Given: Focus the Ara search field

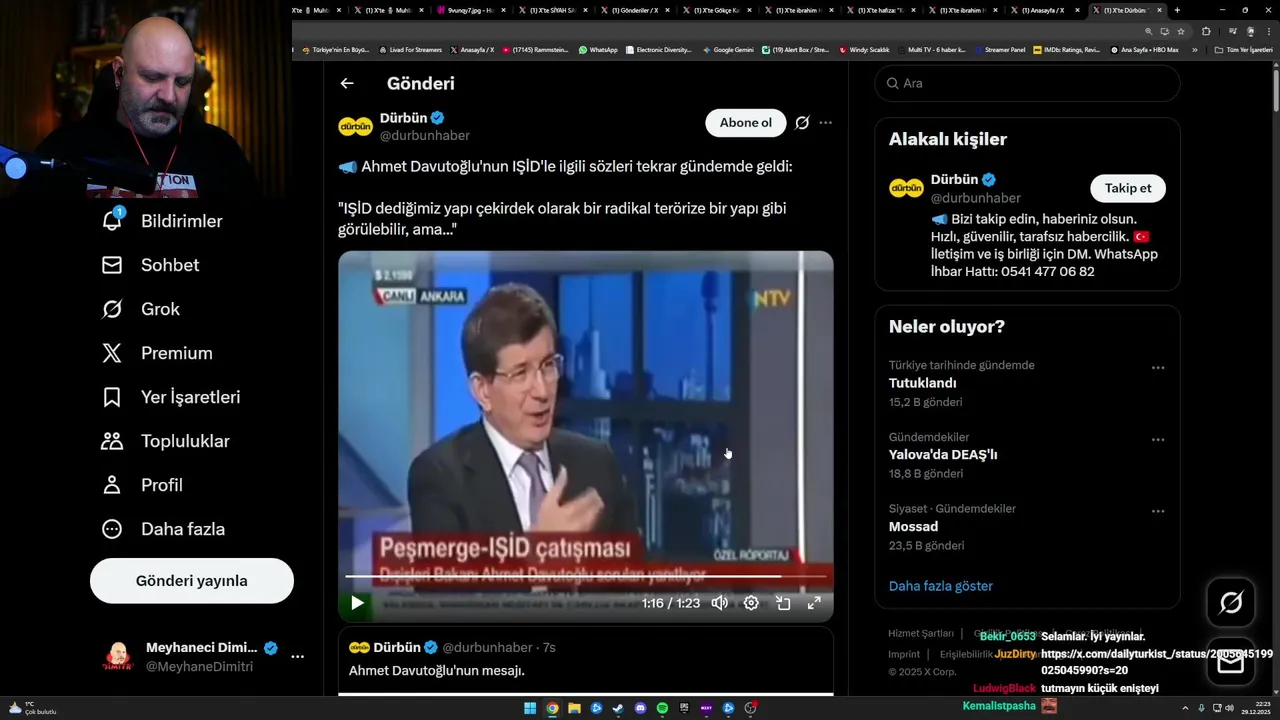Looking at the screenshot, I should click(x=1027, y=84).
